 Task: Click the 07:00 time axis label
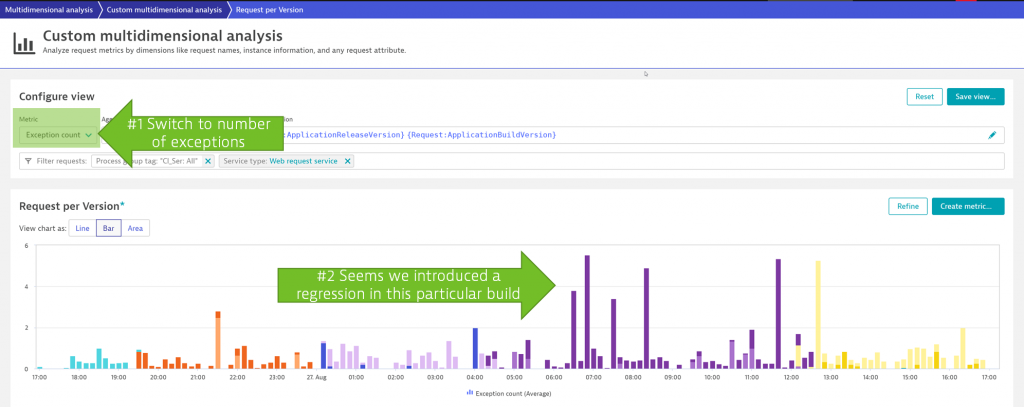(x=594, y=377)
